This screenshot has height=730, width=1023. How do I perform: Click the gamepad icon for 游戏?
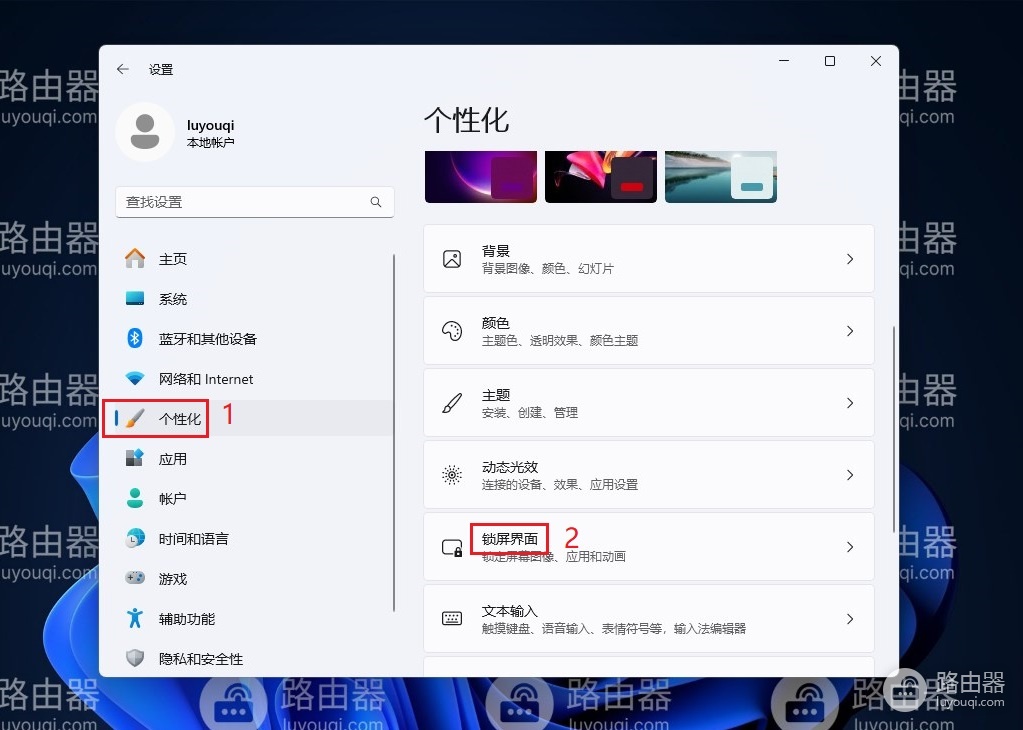135,578
